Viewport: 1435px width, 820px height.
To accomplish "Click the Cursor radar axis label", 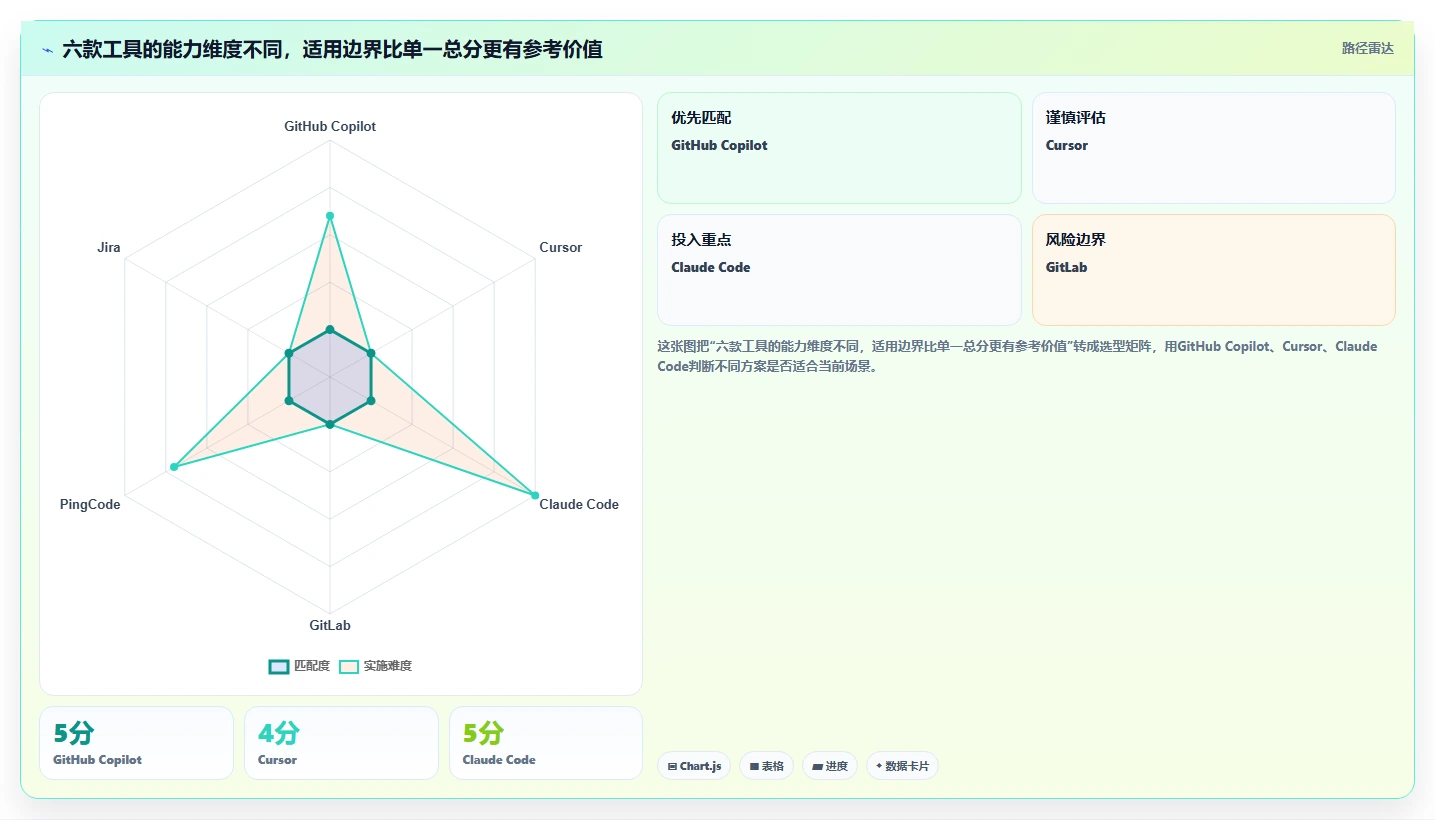I will tap(560, 247).
